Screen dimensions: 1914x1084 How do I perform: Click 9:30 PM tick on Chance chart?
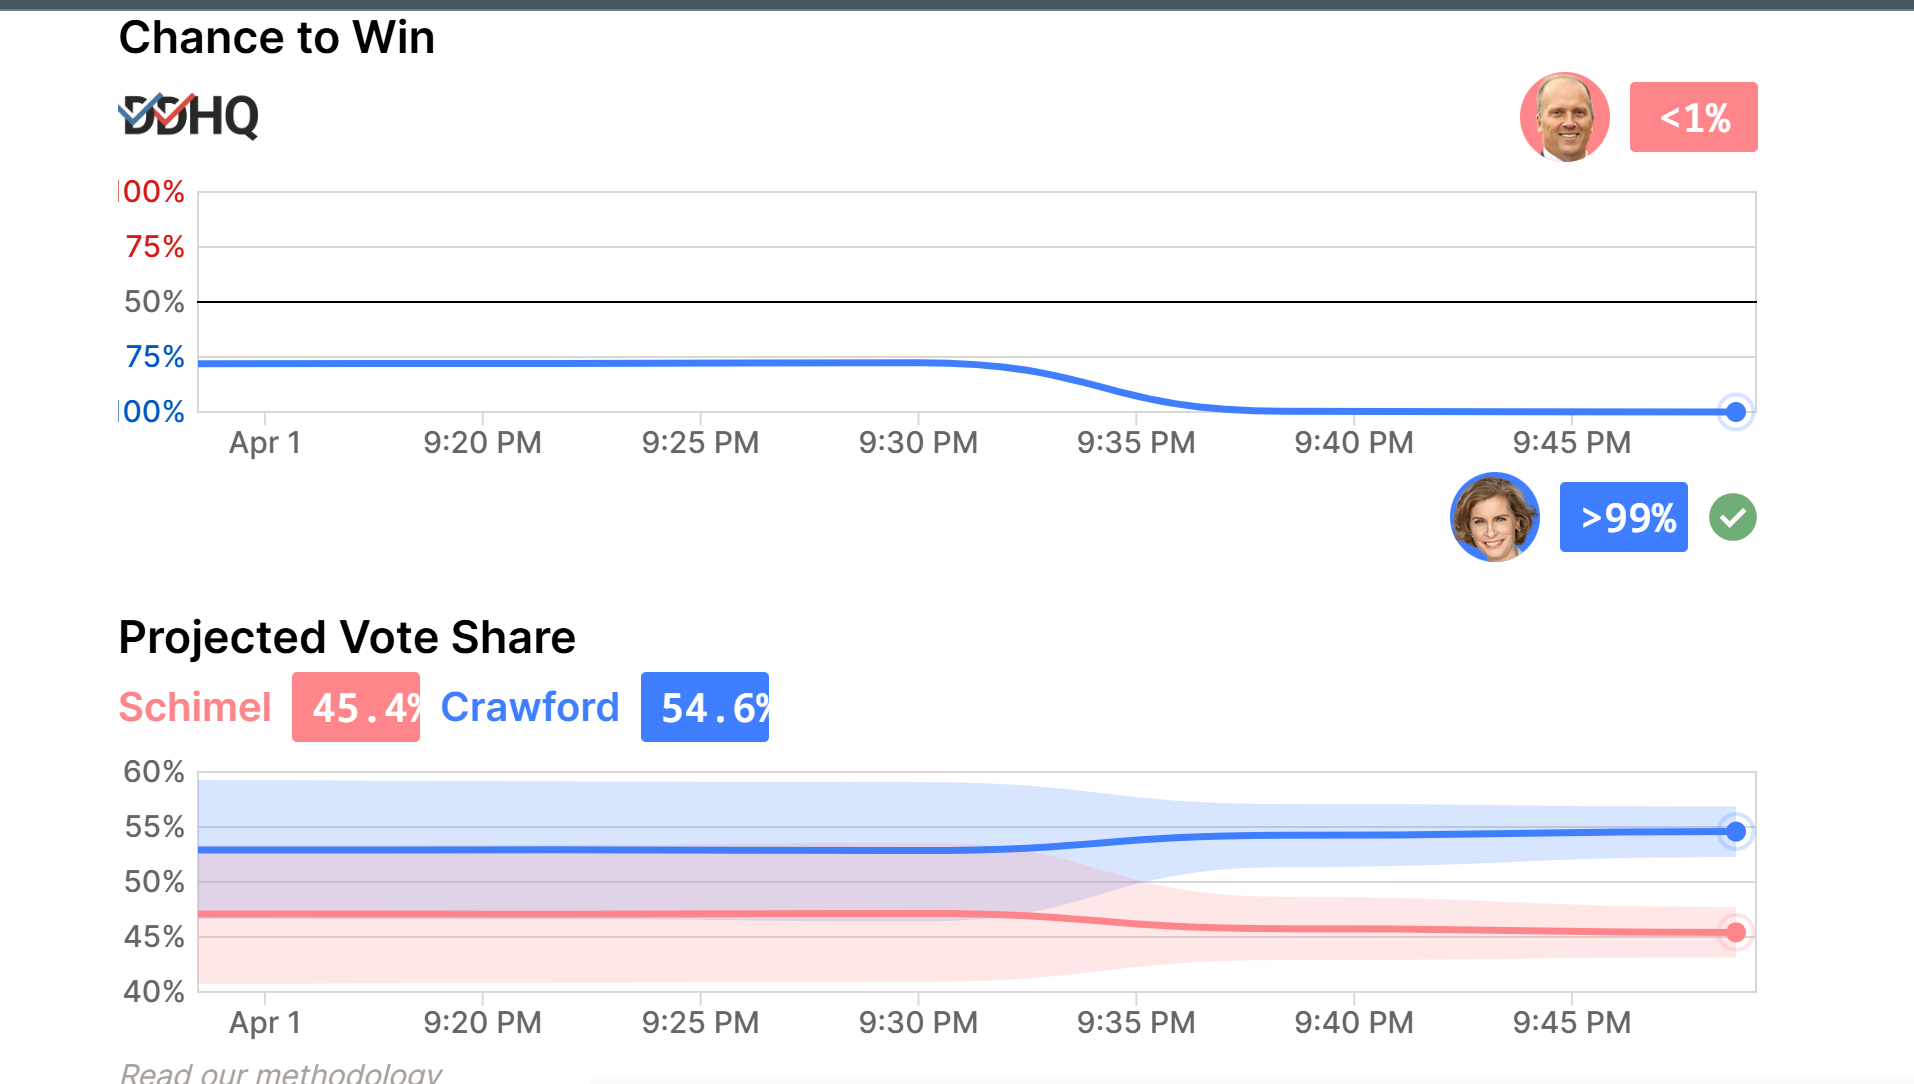(x=918, y=442)
